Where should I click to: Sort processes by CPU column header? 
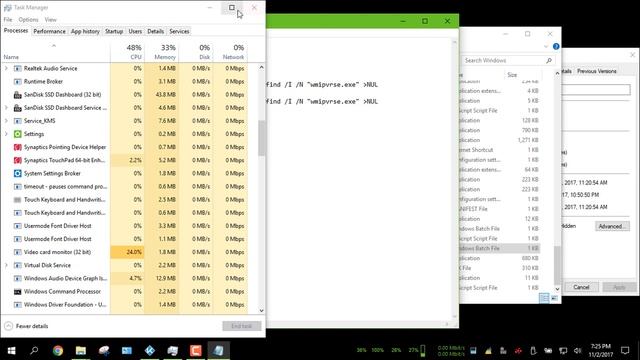coord(127,52)
